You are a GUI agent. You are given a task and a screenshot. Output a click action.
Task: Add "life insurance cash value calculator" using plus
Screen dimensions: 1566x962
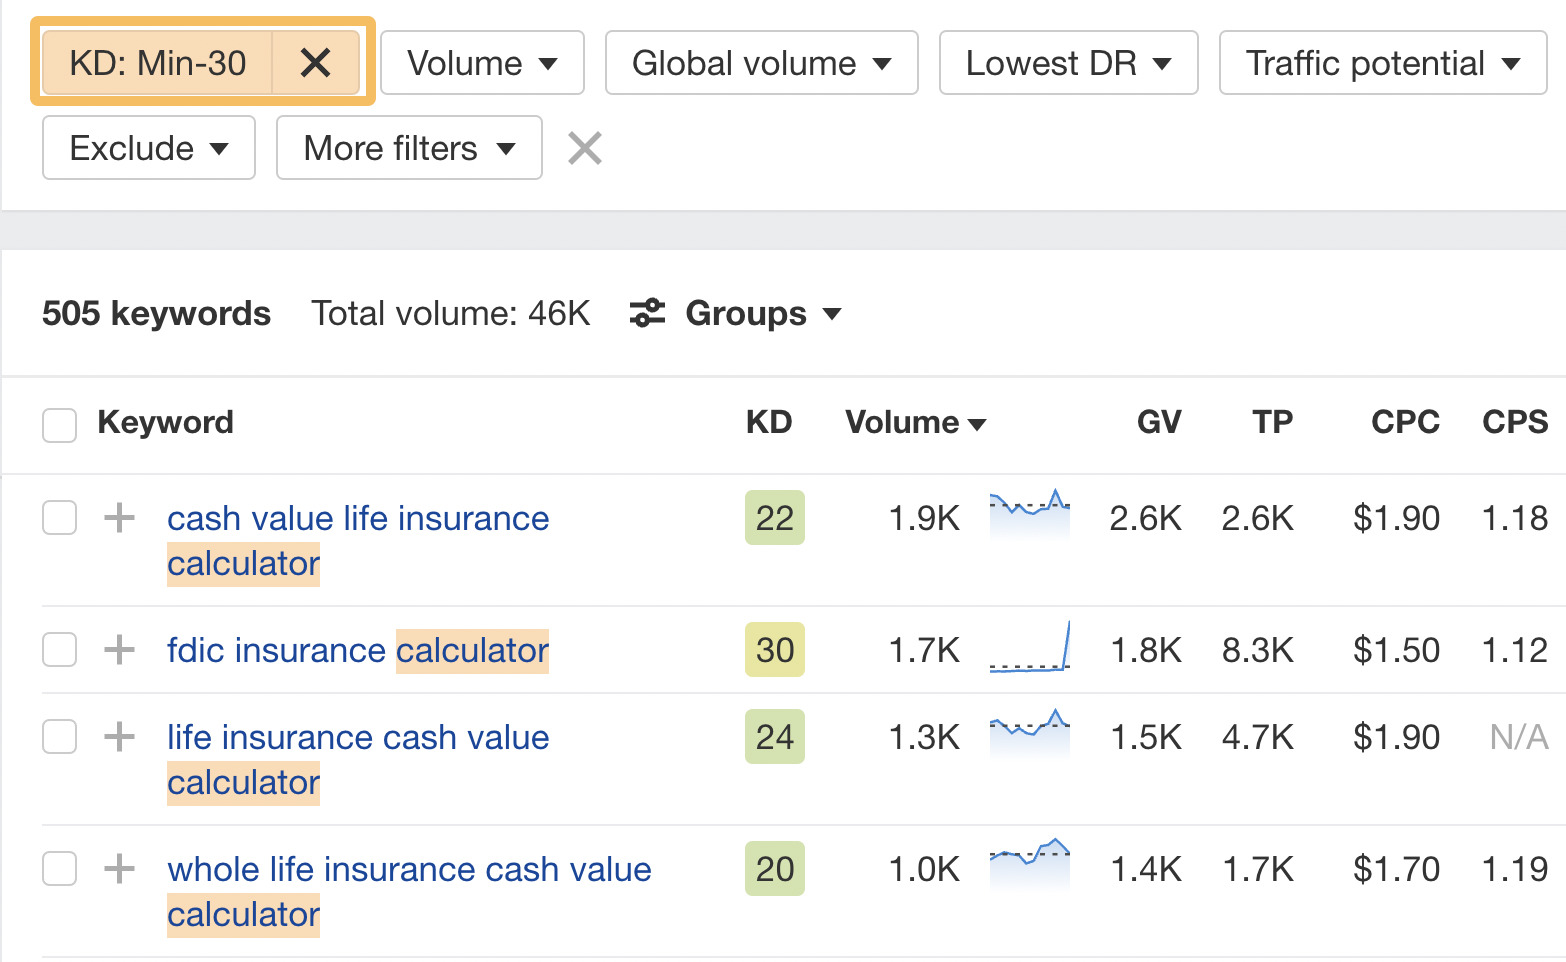point(119,737)
